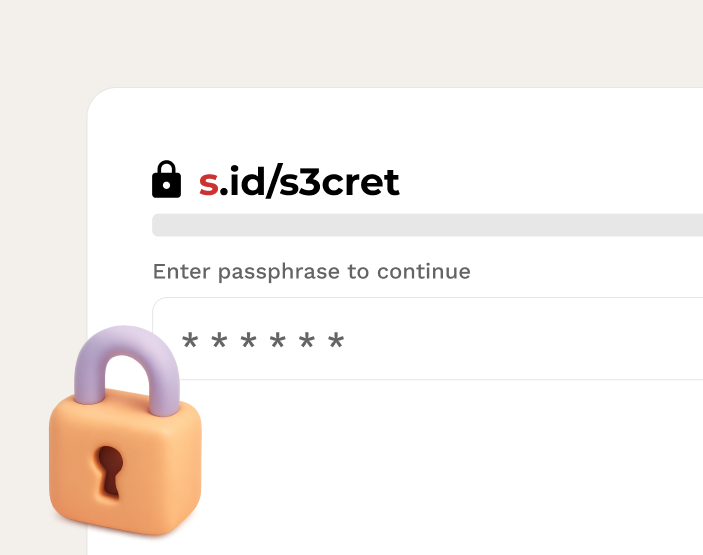Image resolution: width=703 pixels, height=555 pixels.
Task: Click the keyhole on the orange padlock
Action: click(111, 471)
